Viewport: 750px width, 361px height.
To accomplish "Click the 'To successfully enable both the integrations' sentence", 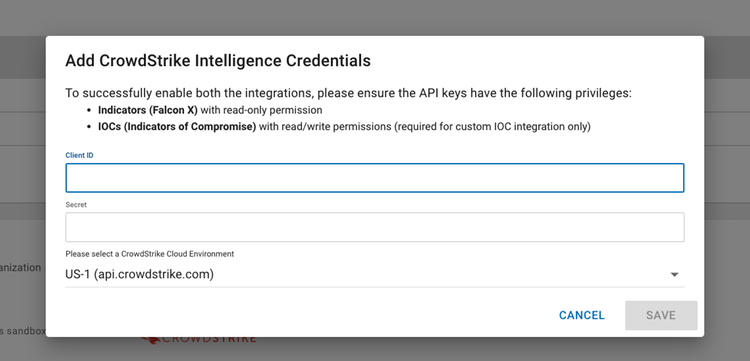I will click(349, 93).
